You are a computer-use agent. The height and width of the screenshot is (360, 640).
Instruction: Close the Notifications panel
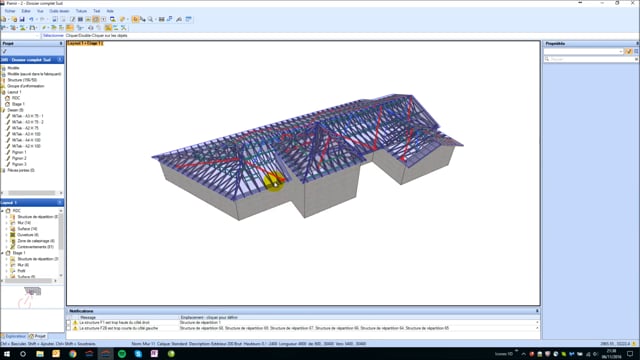point(537,311)
